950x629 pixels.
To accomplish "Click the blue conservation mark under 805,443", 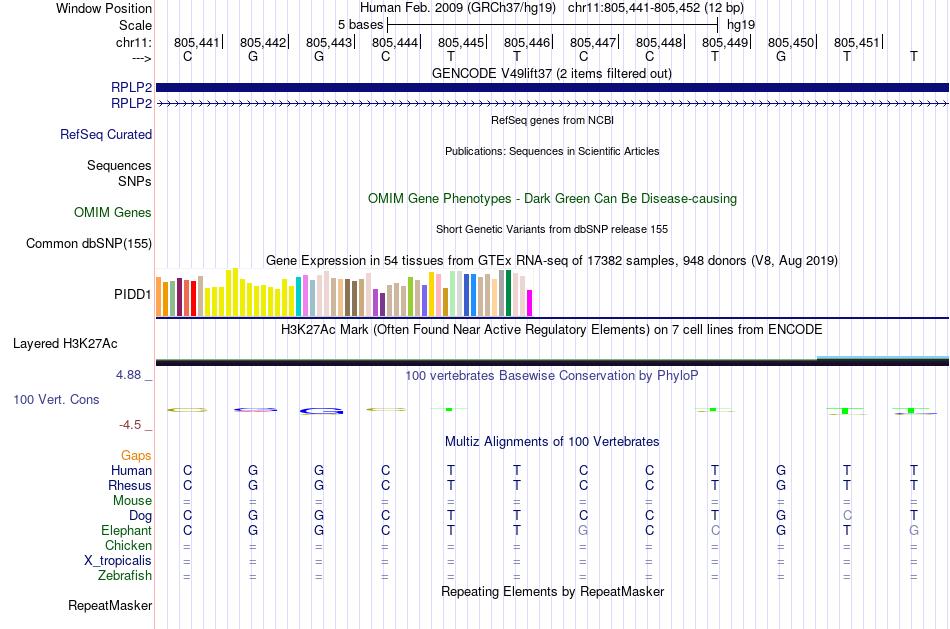I will pyautogui.click(x=321, y=411).
